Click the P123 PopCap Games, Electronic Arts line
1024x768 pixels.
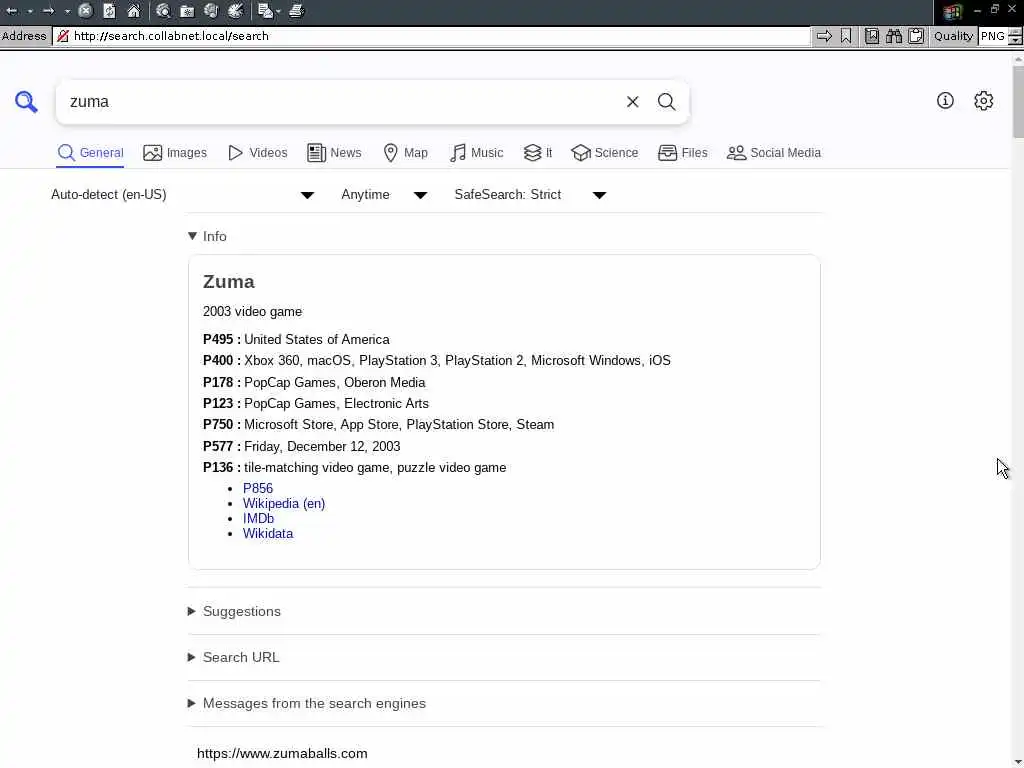click(316, 404)
